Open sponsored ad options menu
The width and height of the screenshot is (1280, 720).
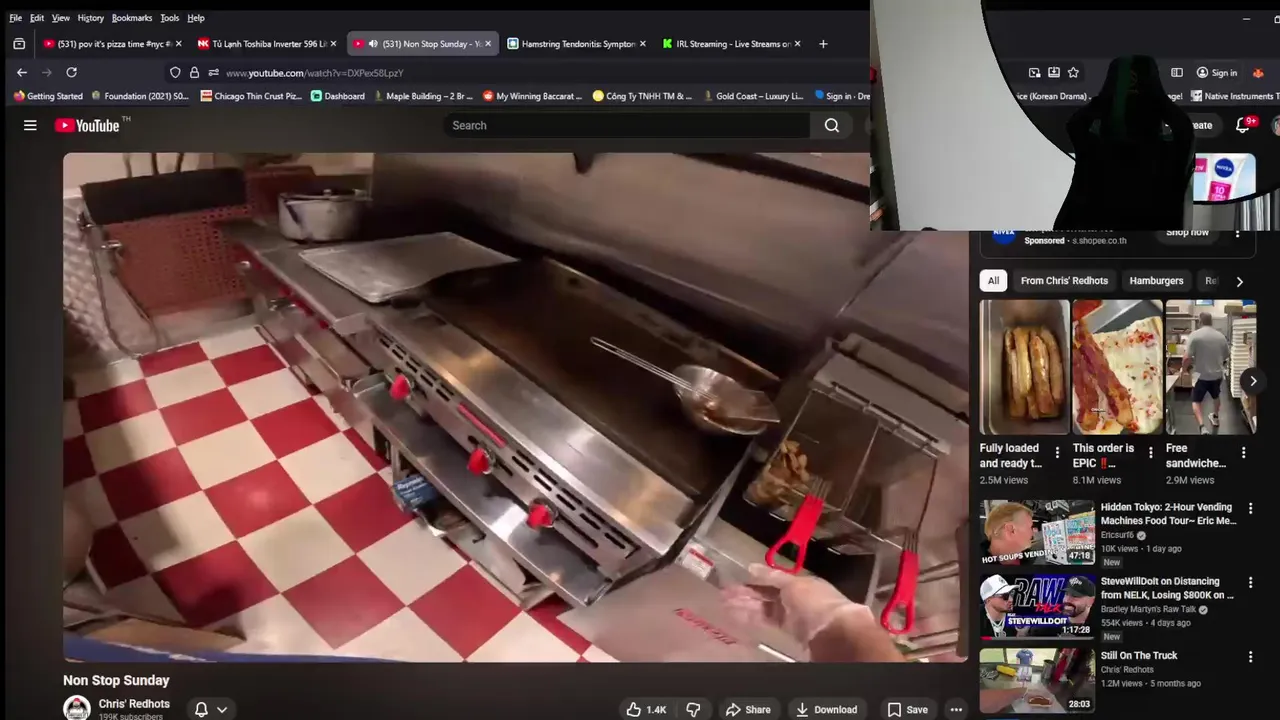1238,233
